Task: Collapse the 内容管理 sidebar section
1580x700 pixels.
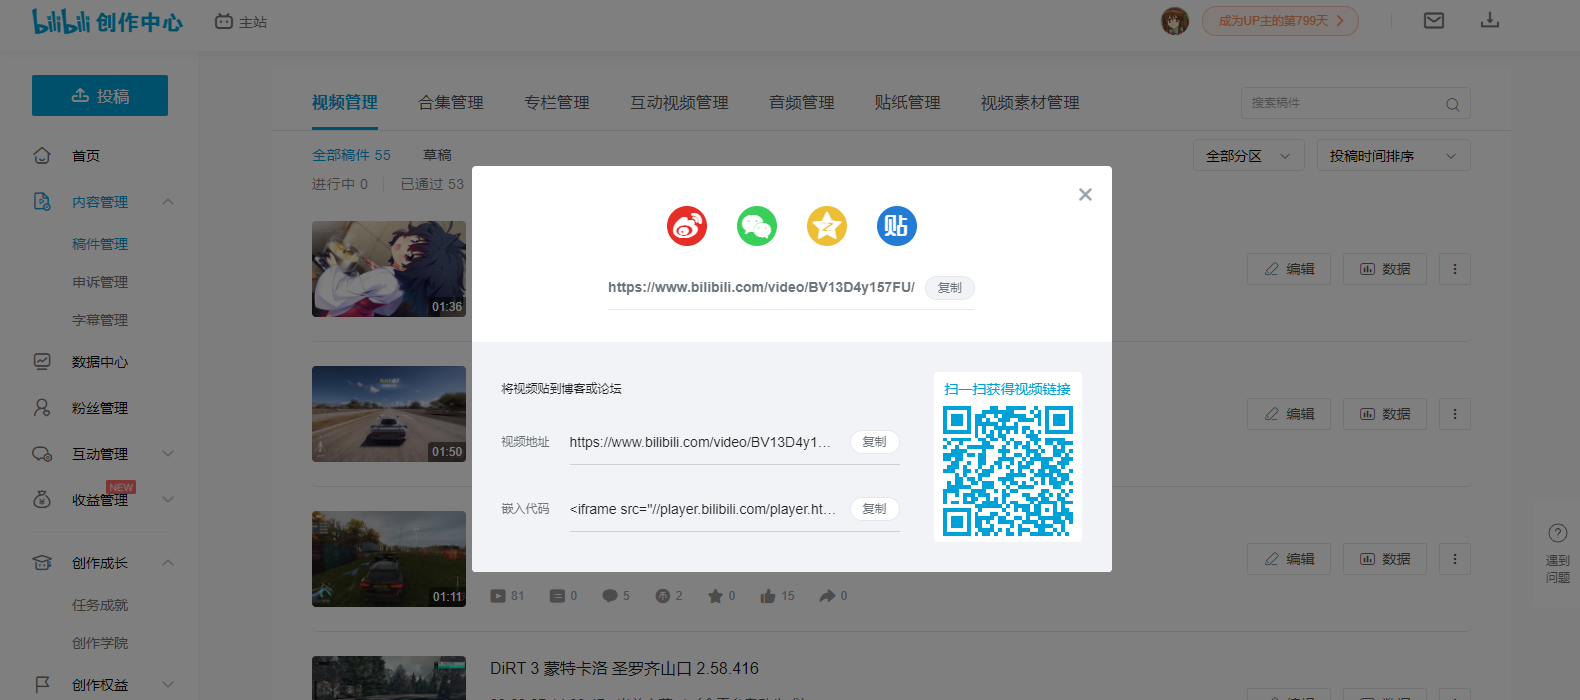Action: tap(168, 202)
